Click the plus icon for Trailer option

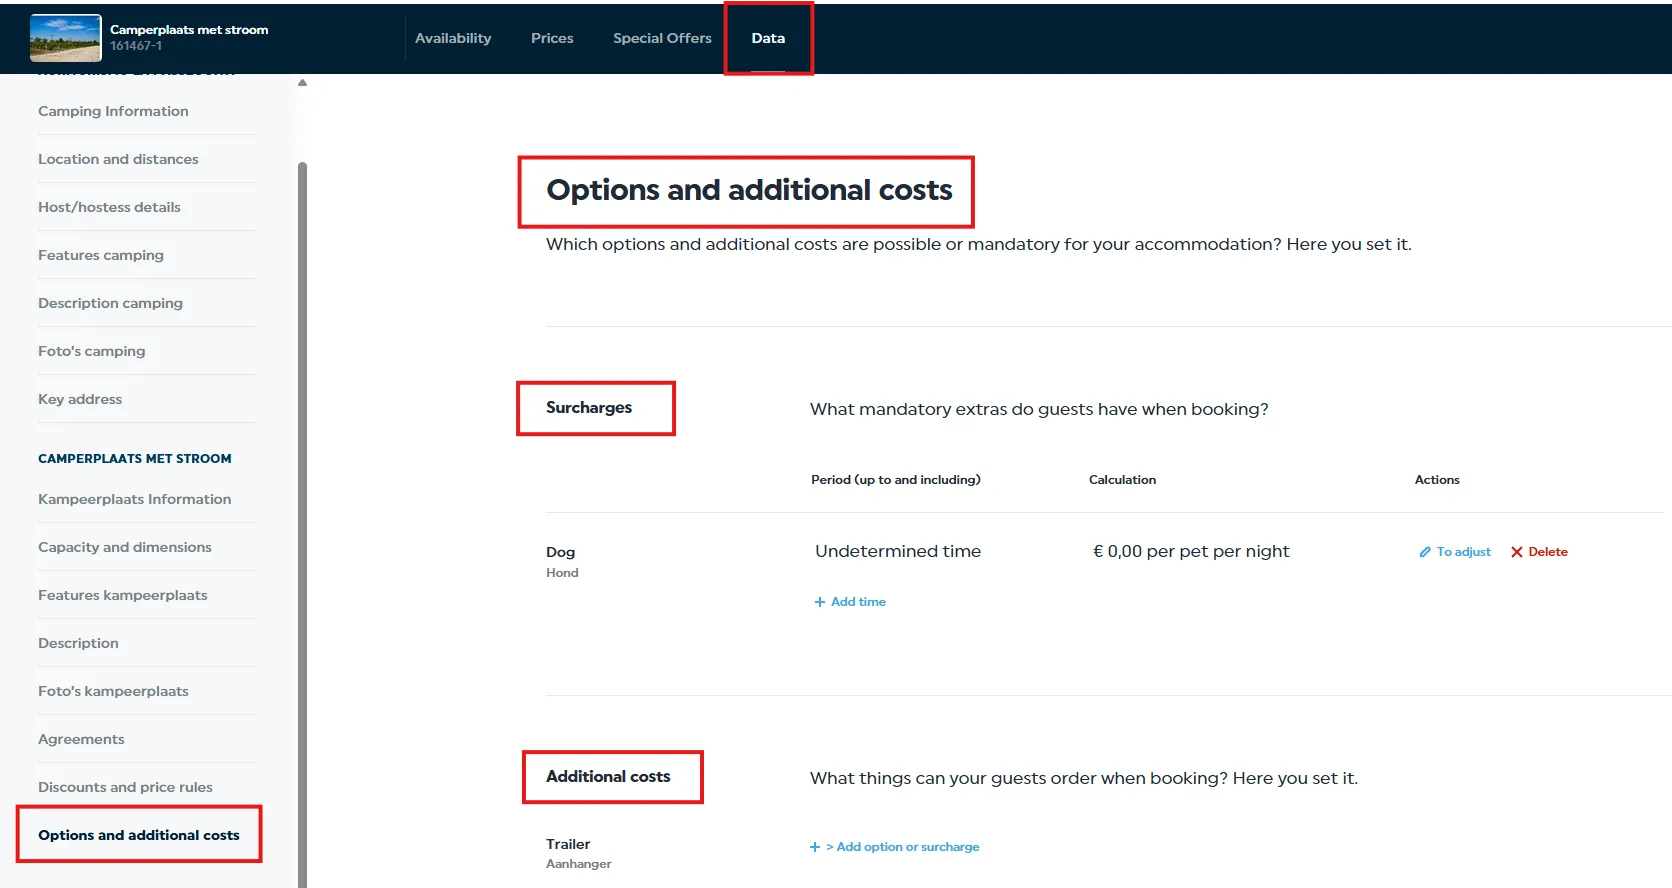coord(815,847)
